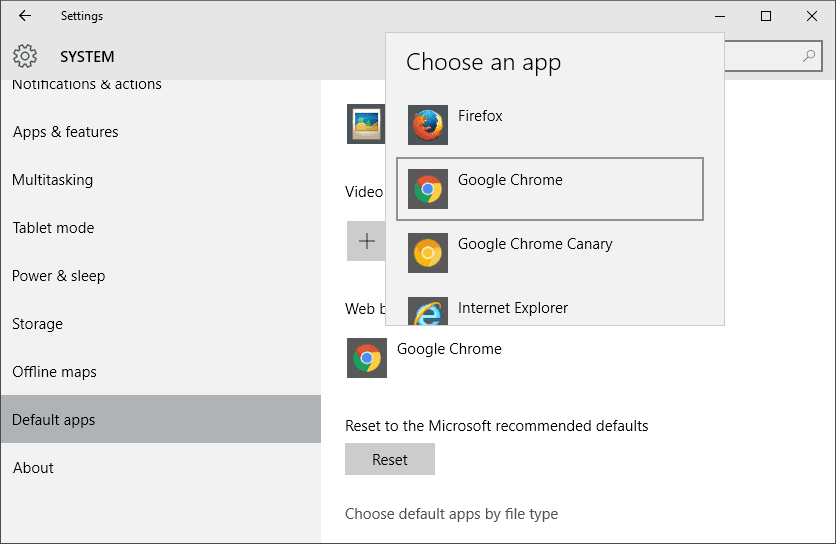Click the plus icon under Video player

[366, 241]
